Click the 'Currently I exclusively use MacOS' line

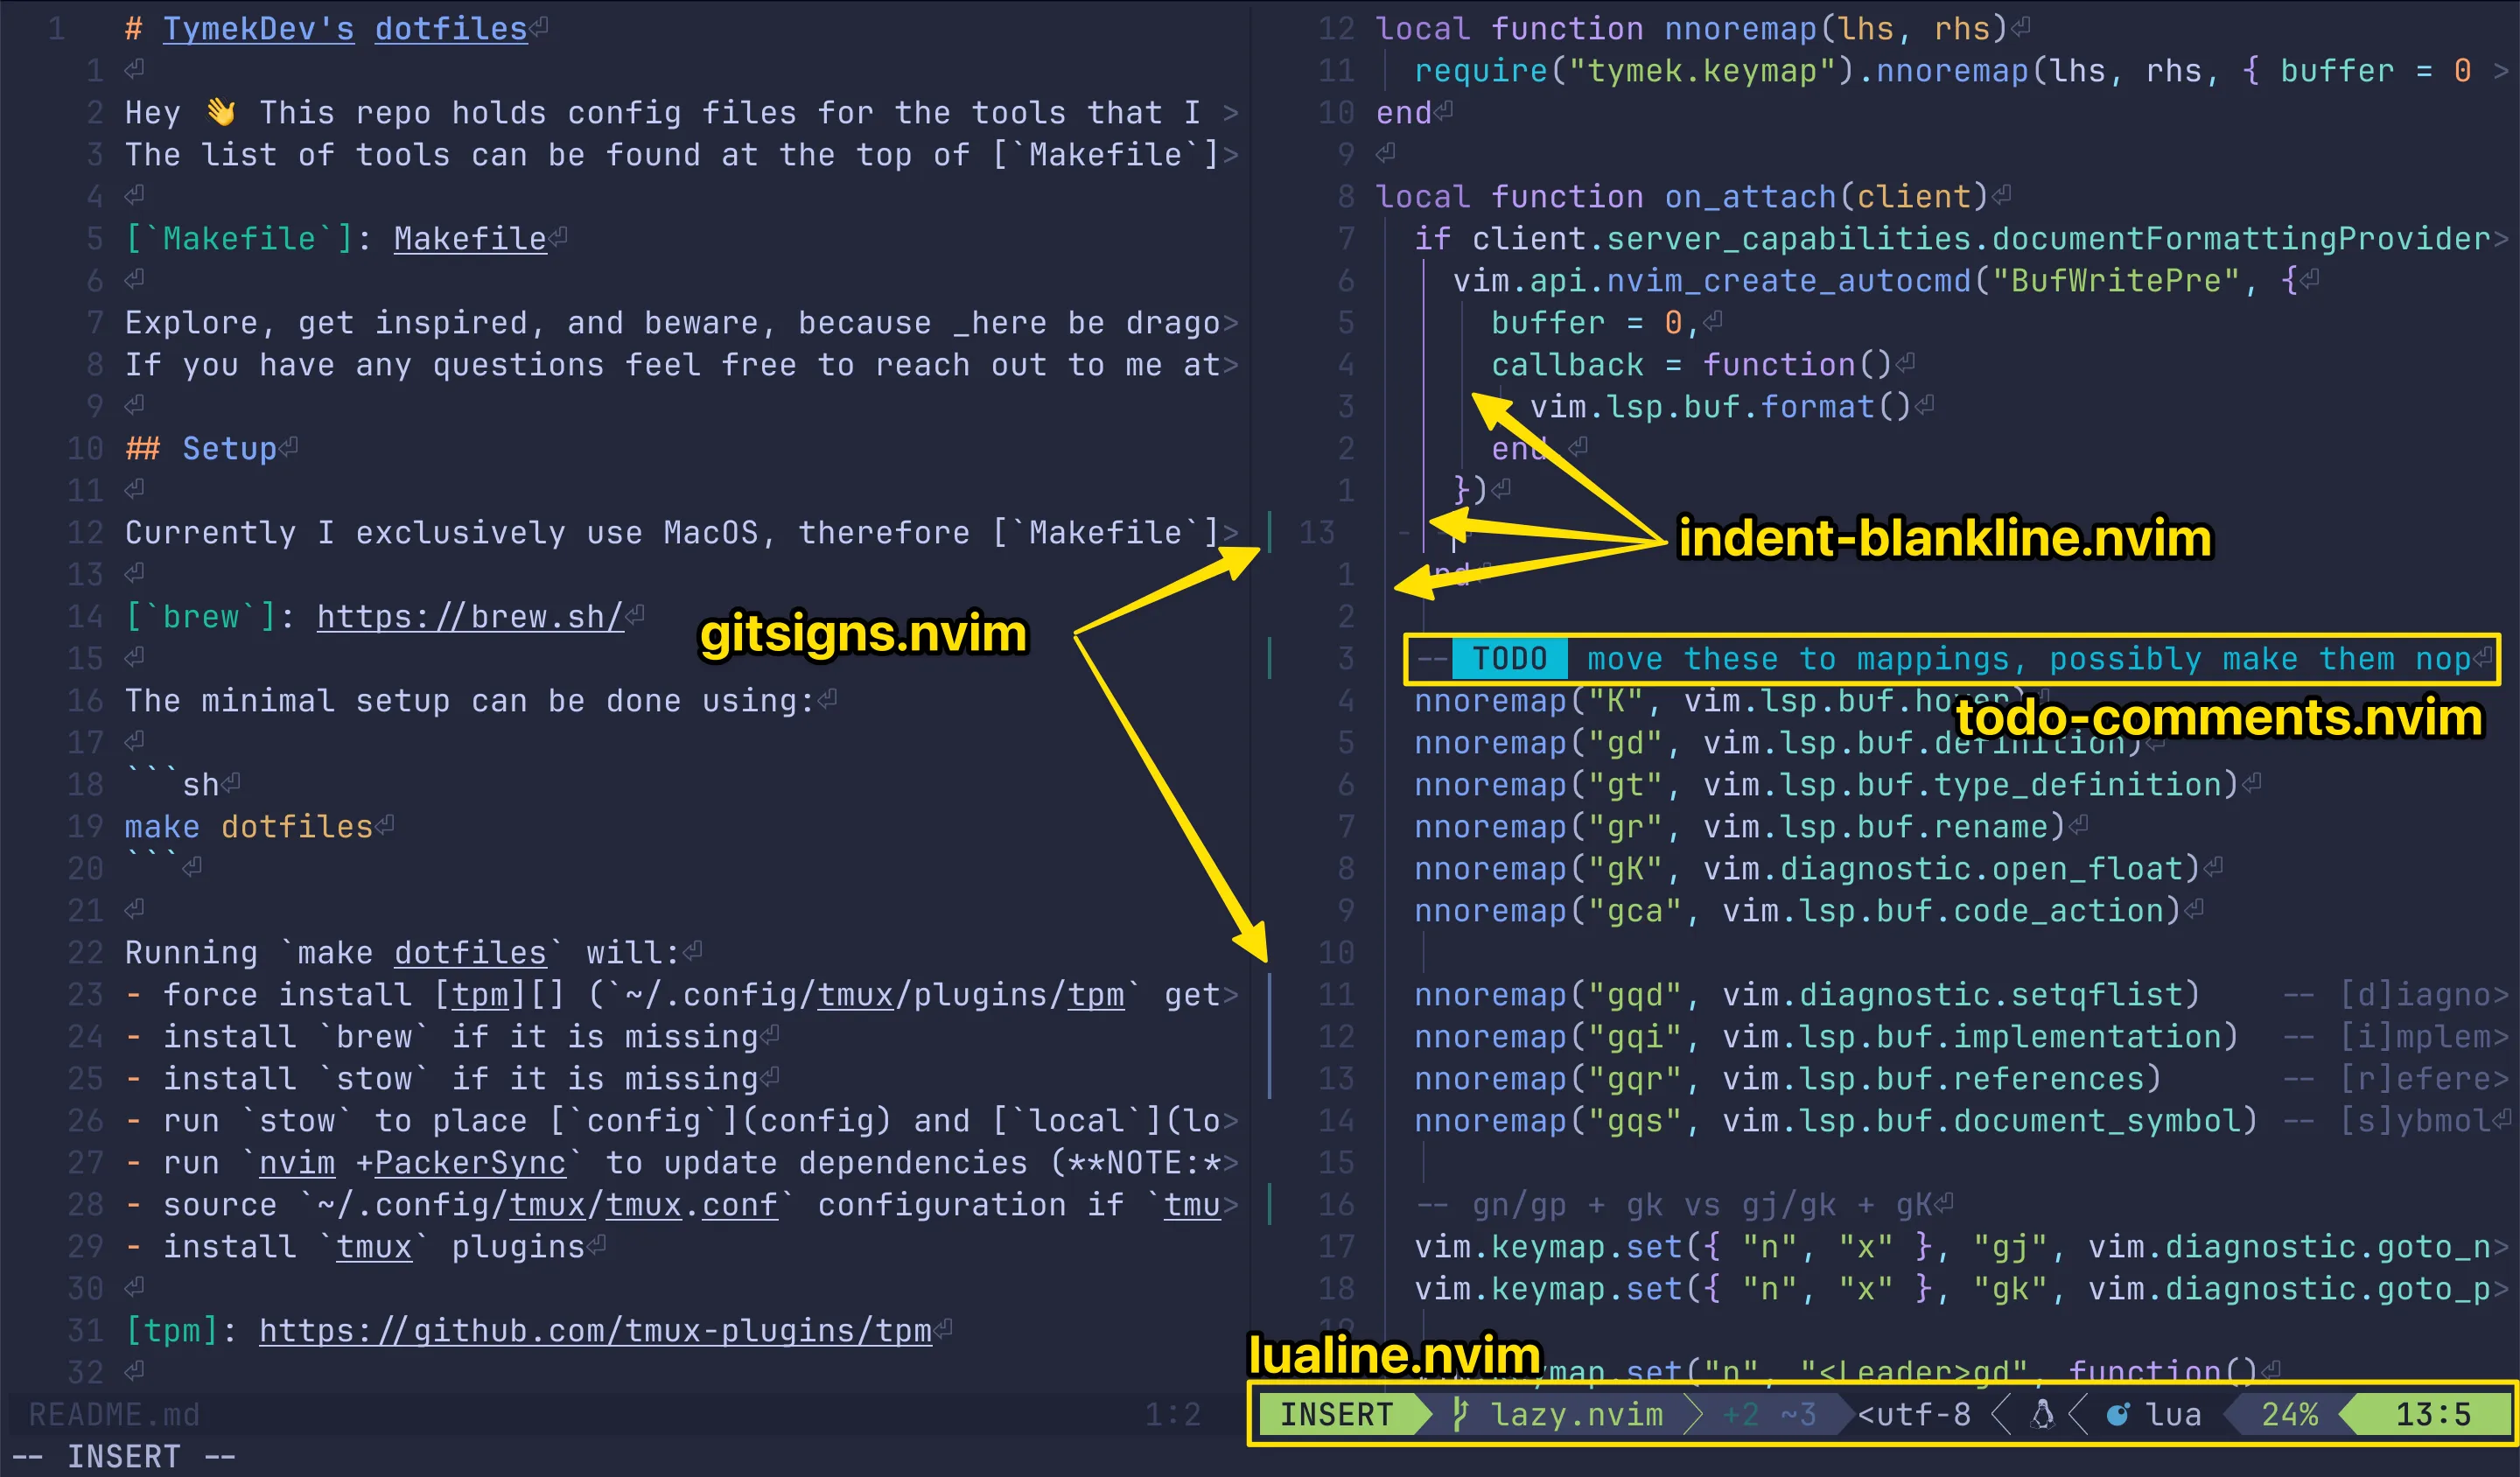[x=681, y=532]
